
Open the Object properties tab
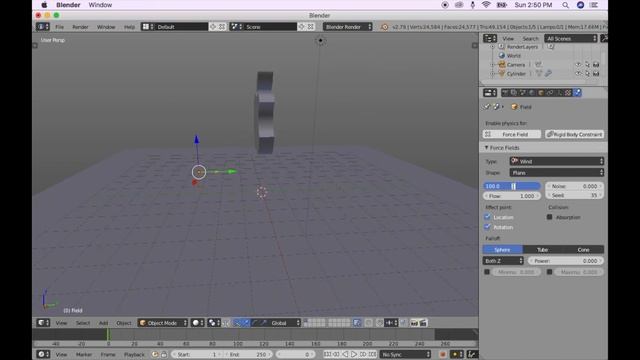[541, 93]
